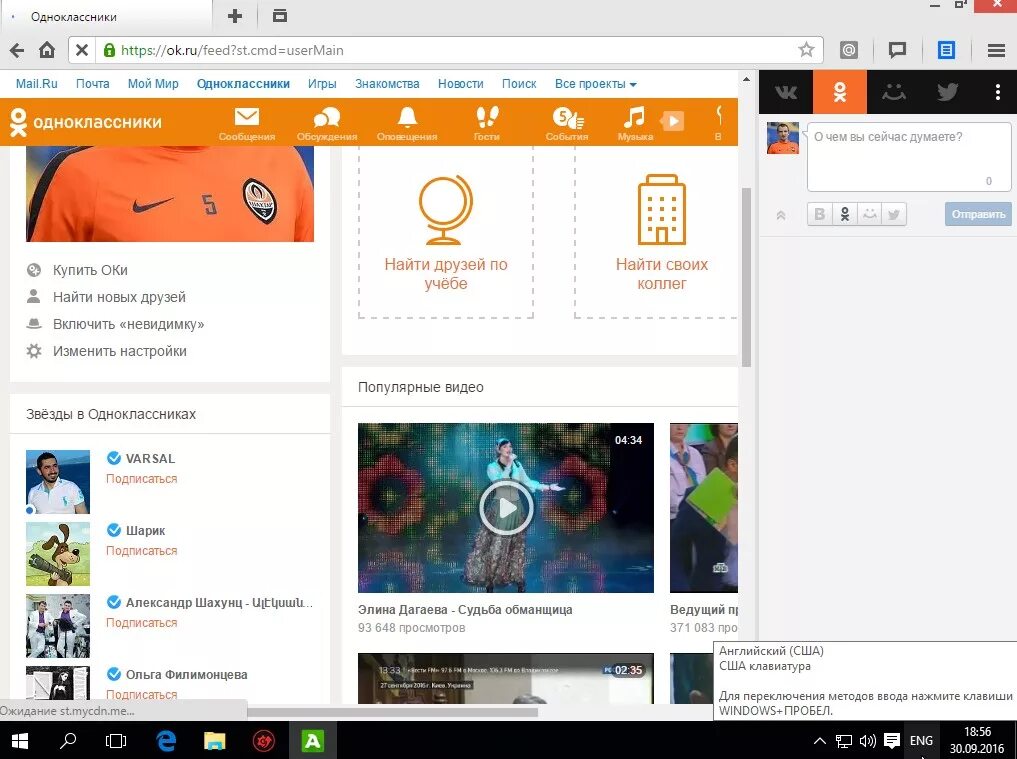Open Гости footprints icon
Screen dimensions: 1017x759
pyautogui.click(x=486, y=123)
